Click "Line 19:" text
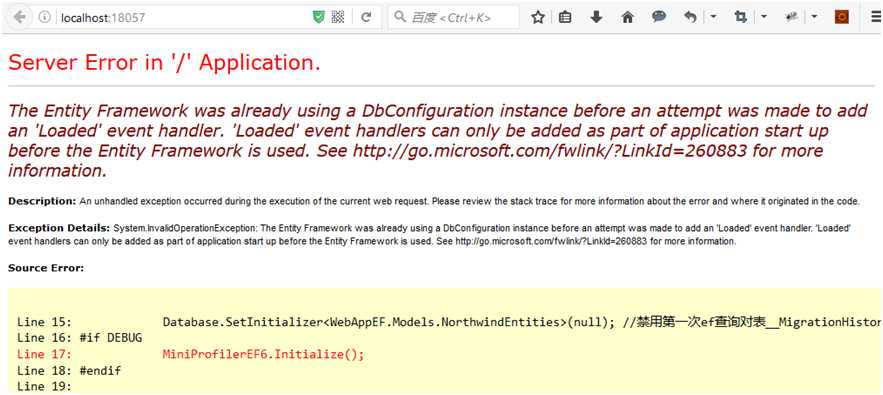Viewport: 883px width, 395px height. [44, 387]
